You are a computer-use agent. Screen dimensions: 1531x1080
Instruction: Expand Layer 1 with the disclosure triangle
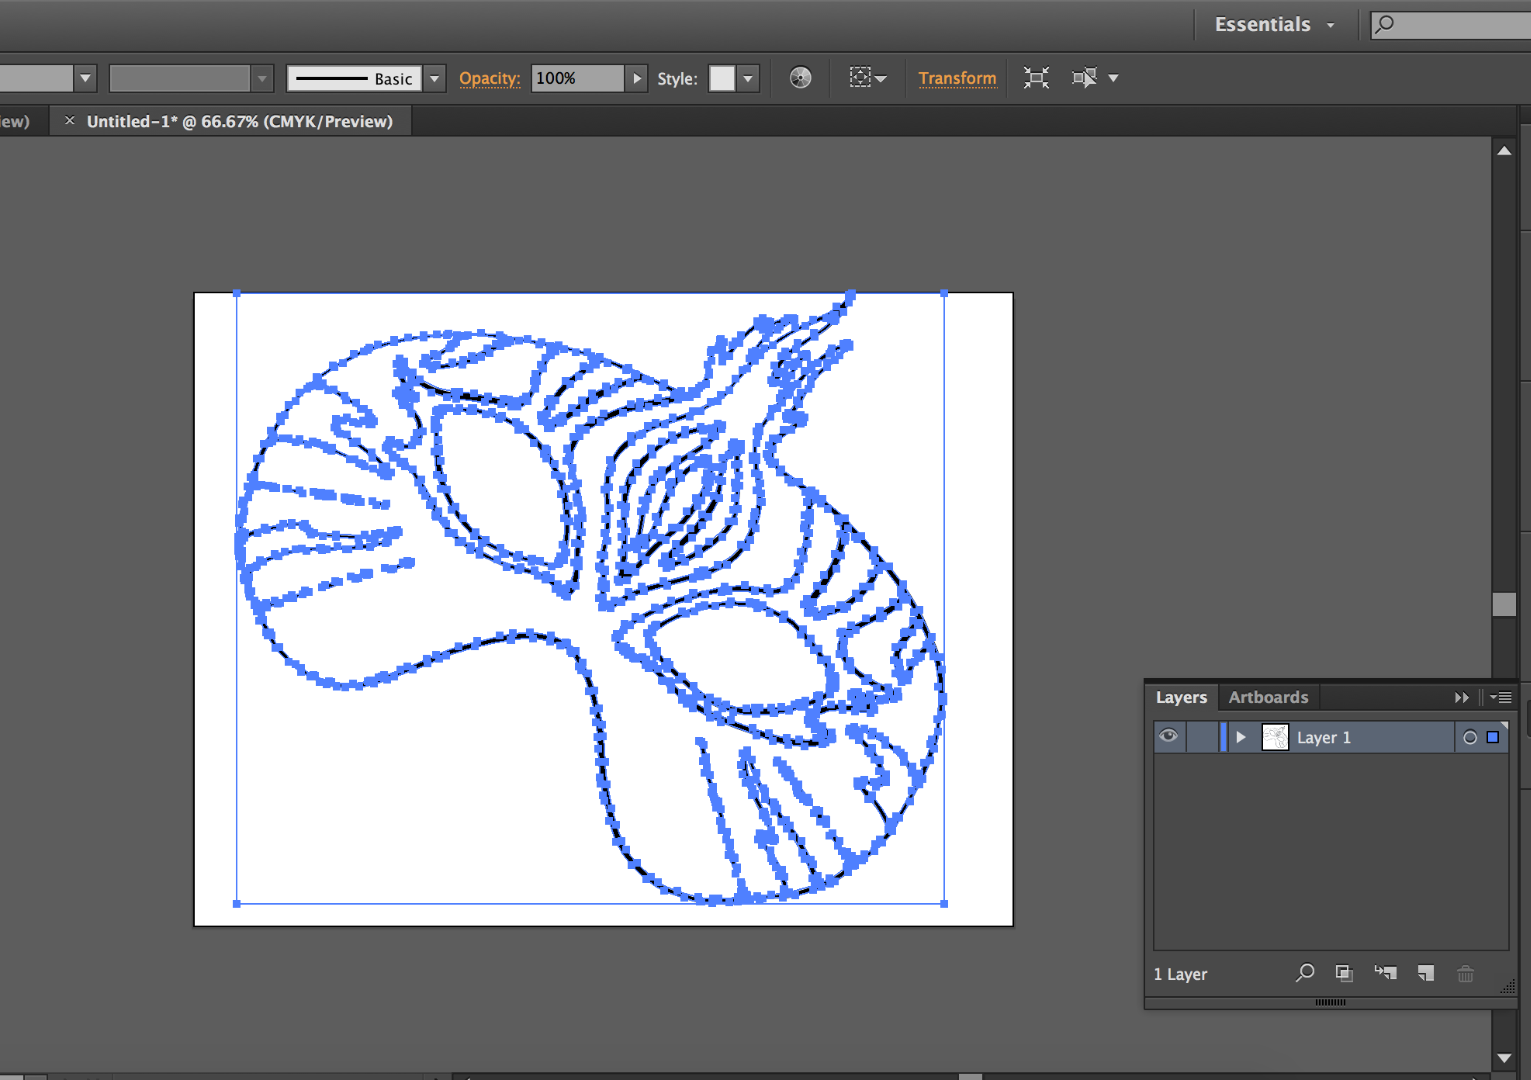click(1241, 737)
